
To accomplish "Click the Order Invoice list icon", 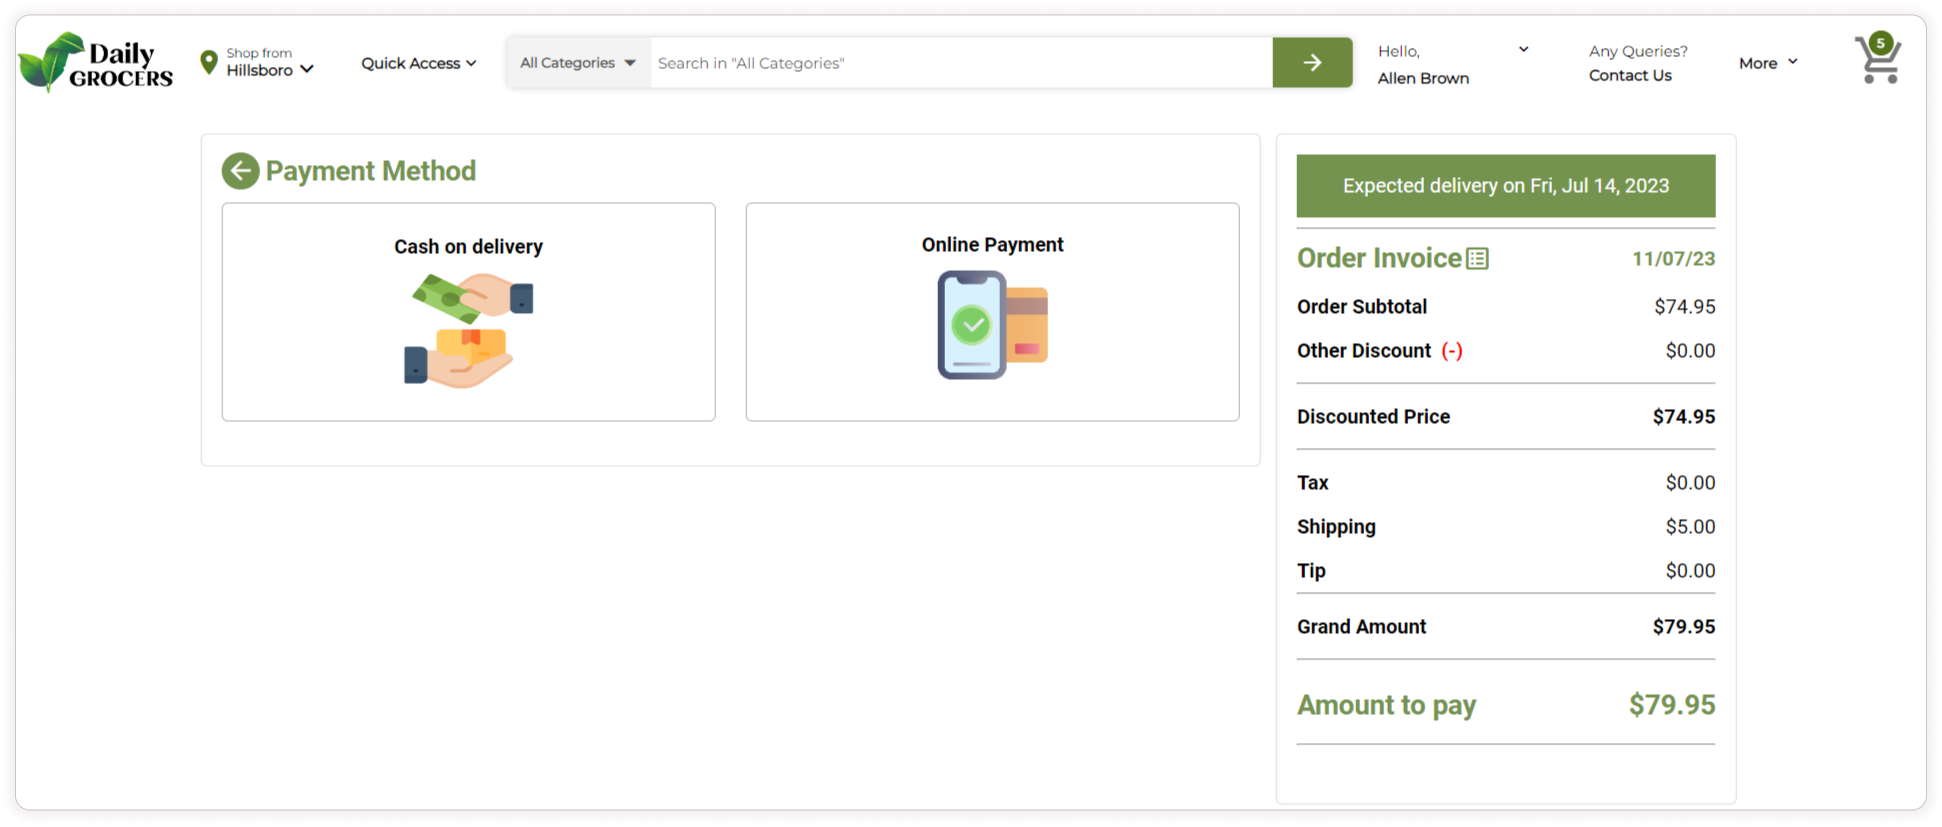I will pos(1477,259).
